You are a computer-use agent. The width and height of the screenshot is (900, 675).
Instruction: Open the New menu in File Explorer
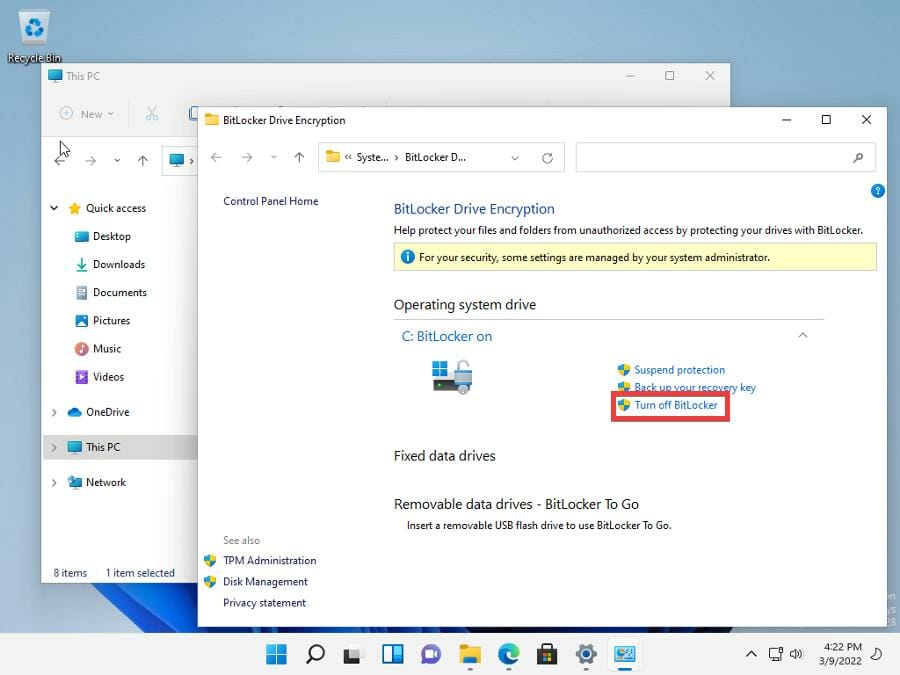pos(86,113)
